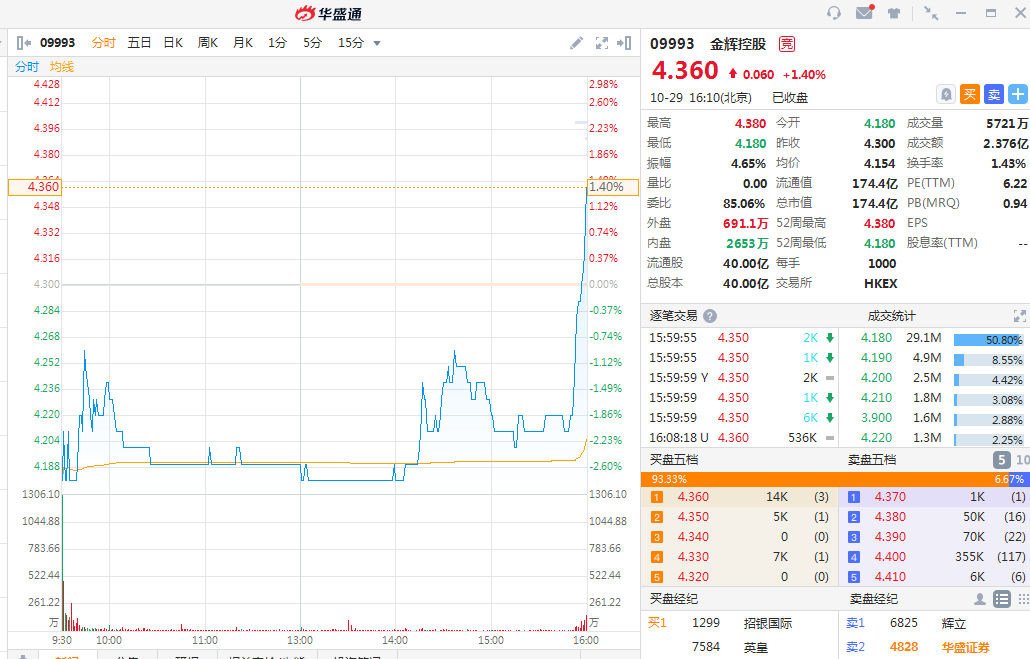The image size is (1030, 659).
Task: Switch broker queue to list view
Action: (1002, 599)
